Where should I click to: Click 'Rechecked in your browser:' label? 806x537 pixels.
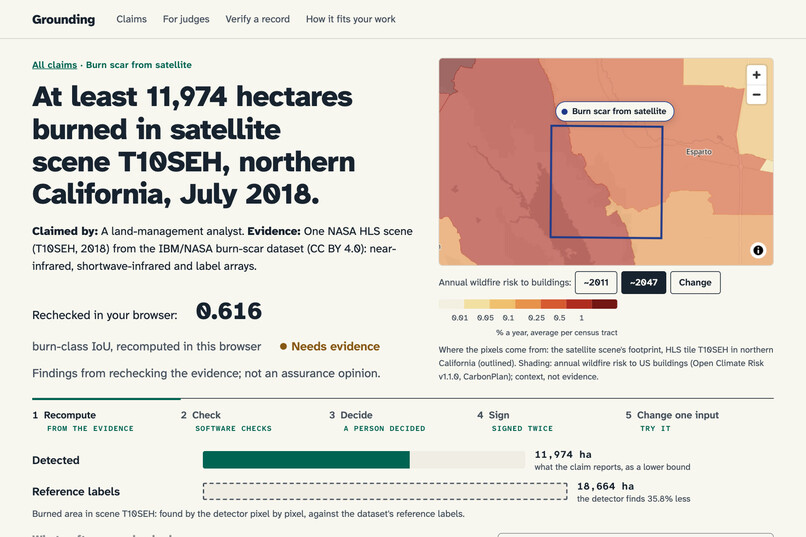coord(105,315)
